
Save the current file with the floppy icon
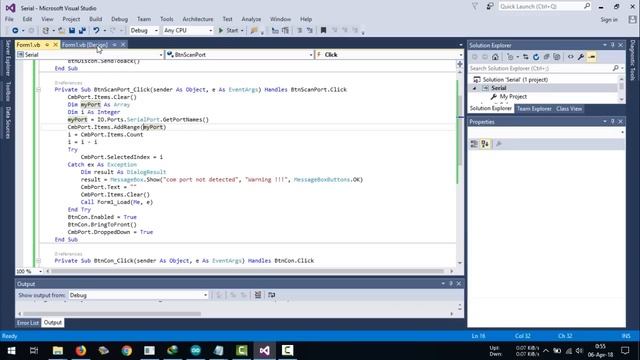point(72,31)
